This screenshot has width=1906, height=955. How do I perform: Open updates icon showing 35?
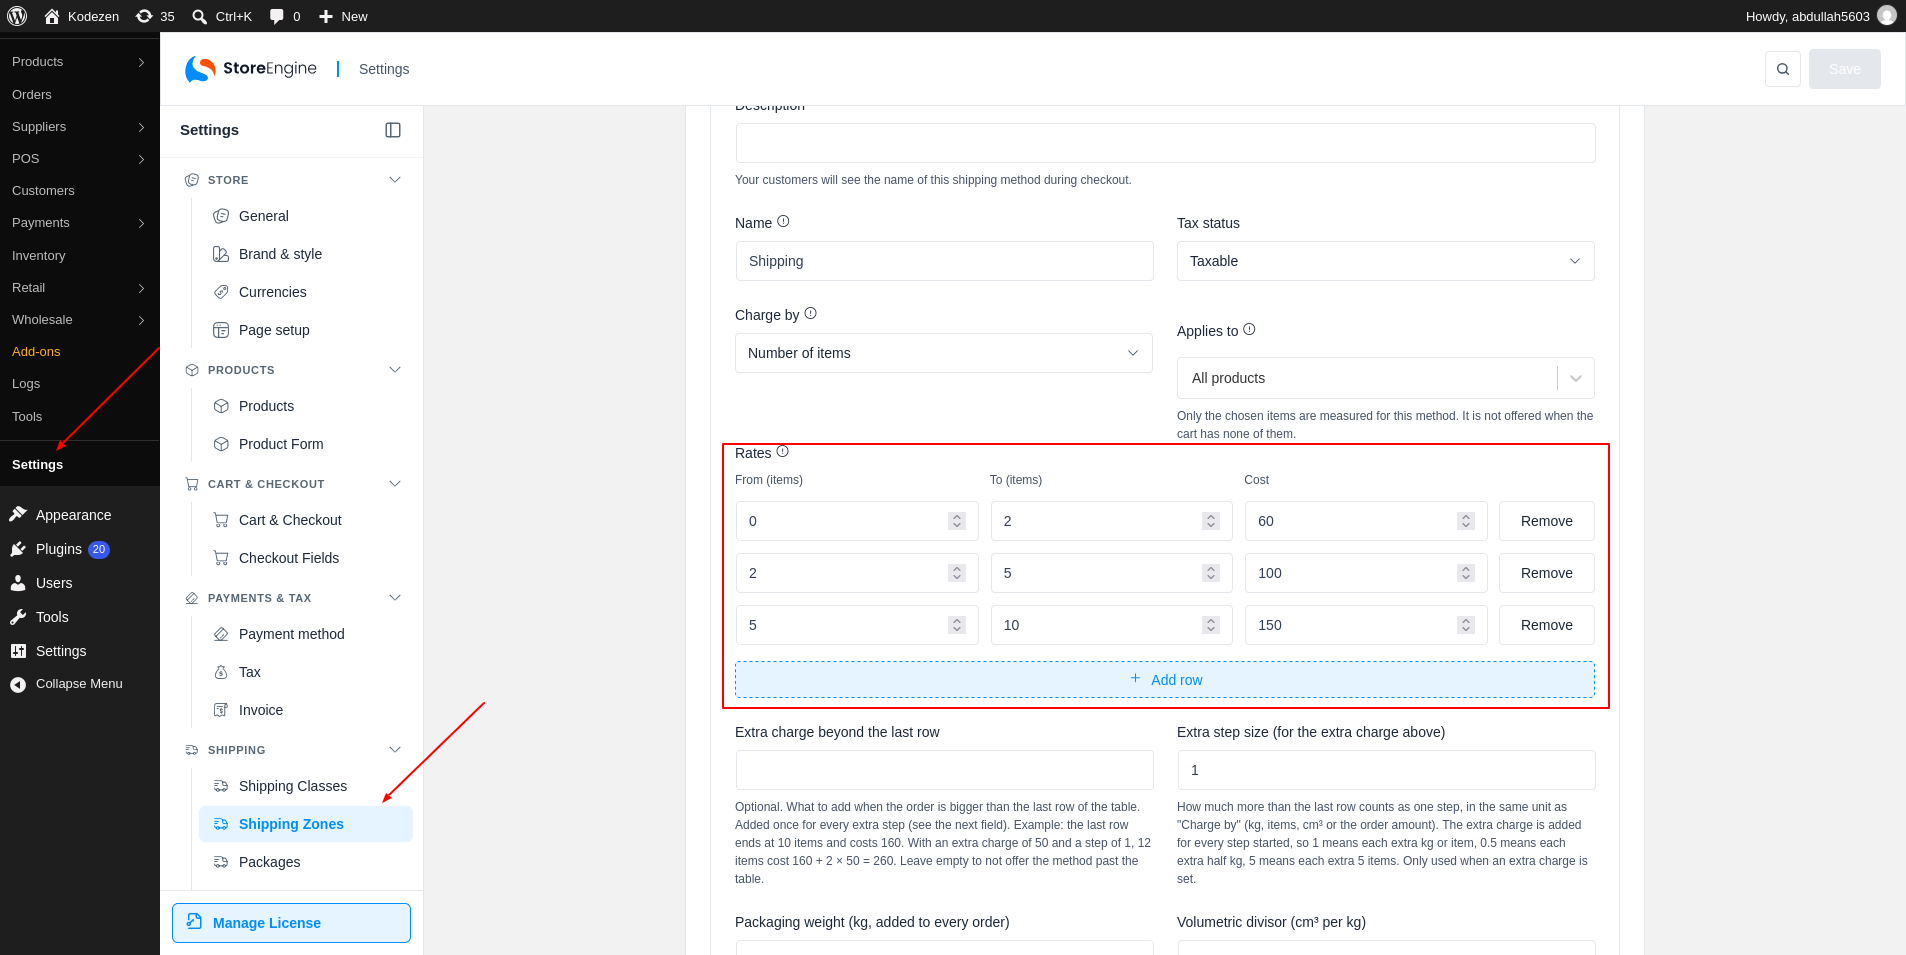click(155, 16)
